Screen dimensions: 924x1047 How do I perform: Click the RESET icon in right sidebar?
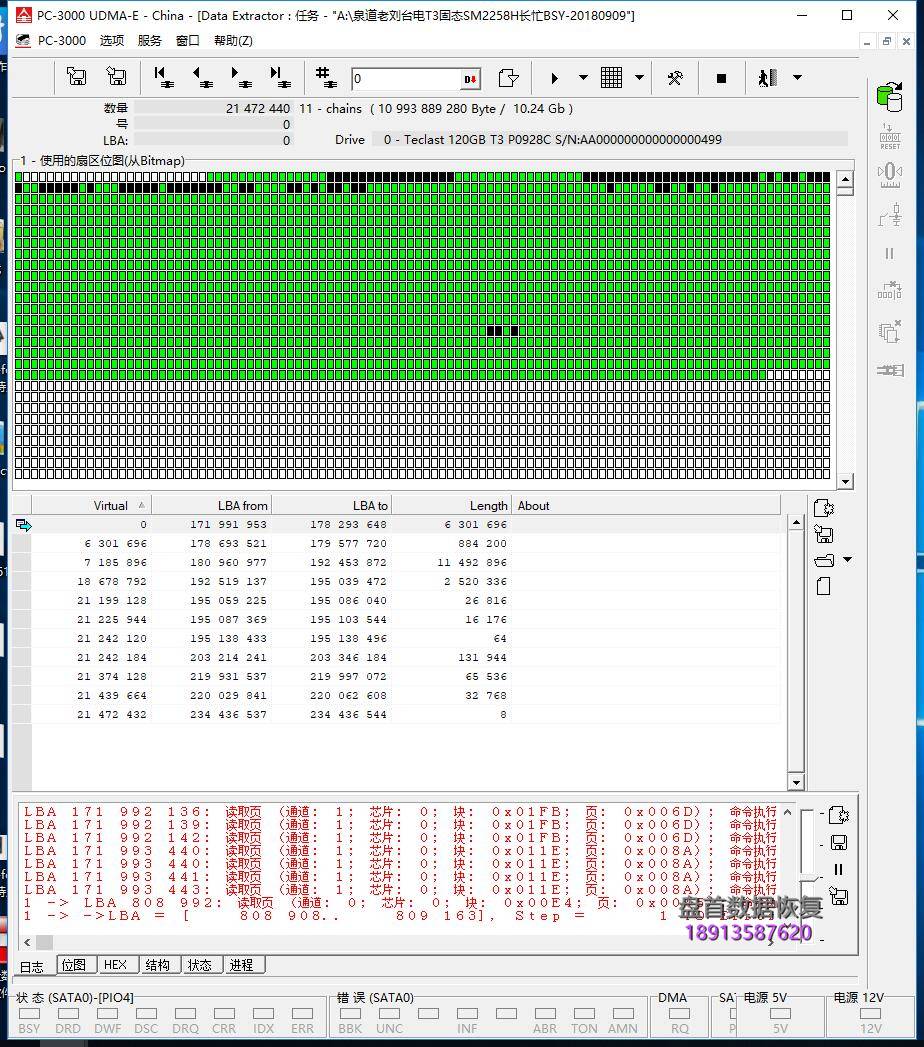point(889,136)
